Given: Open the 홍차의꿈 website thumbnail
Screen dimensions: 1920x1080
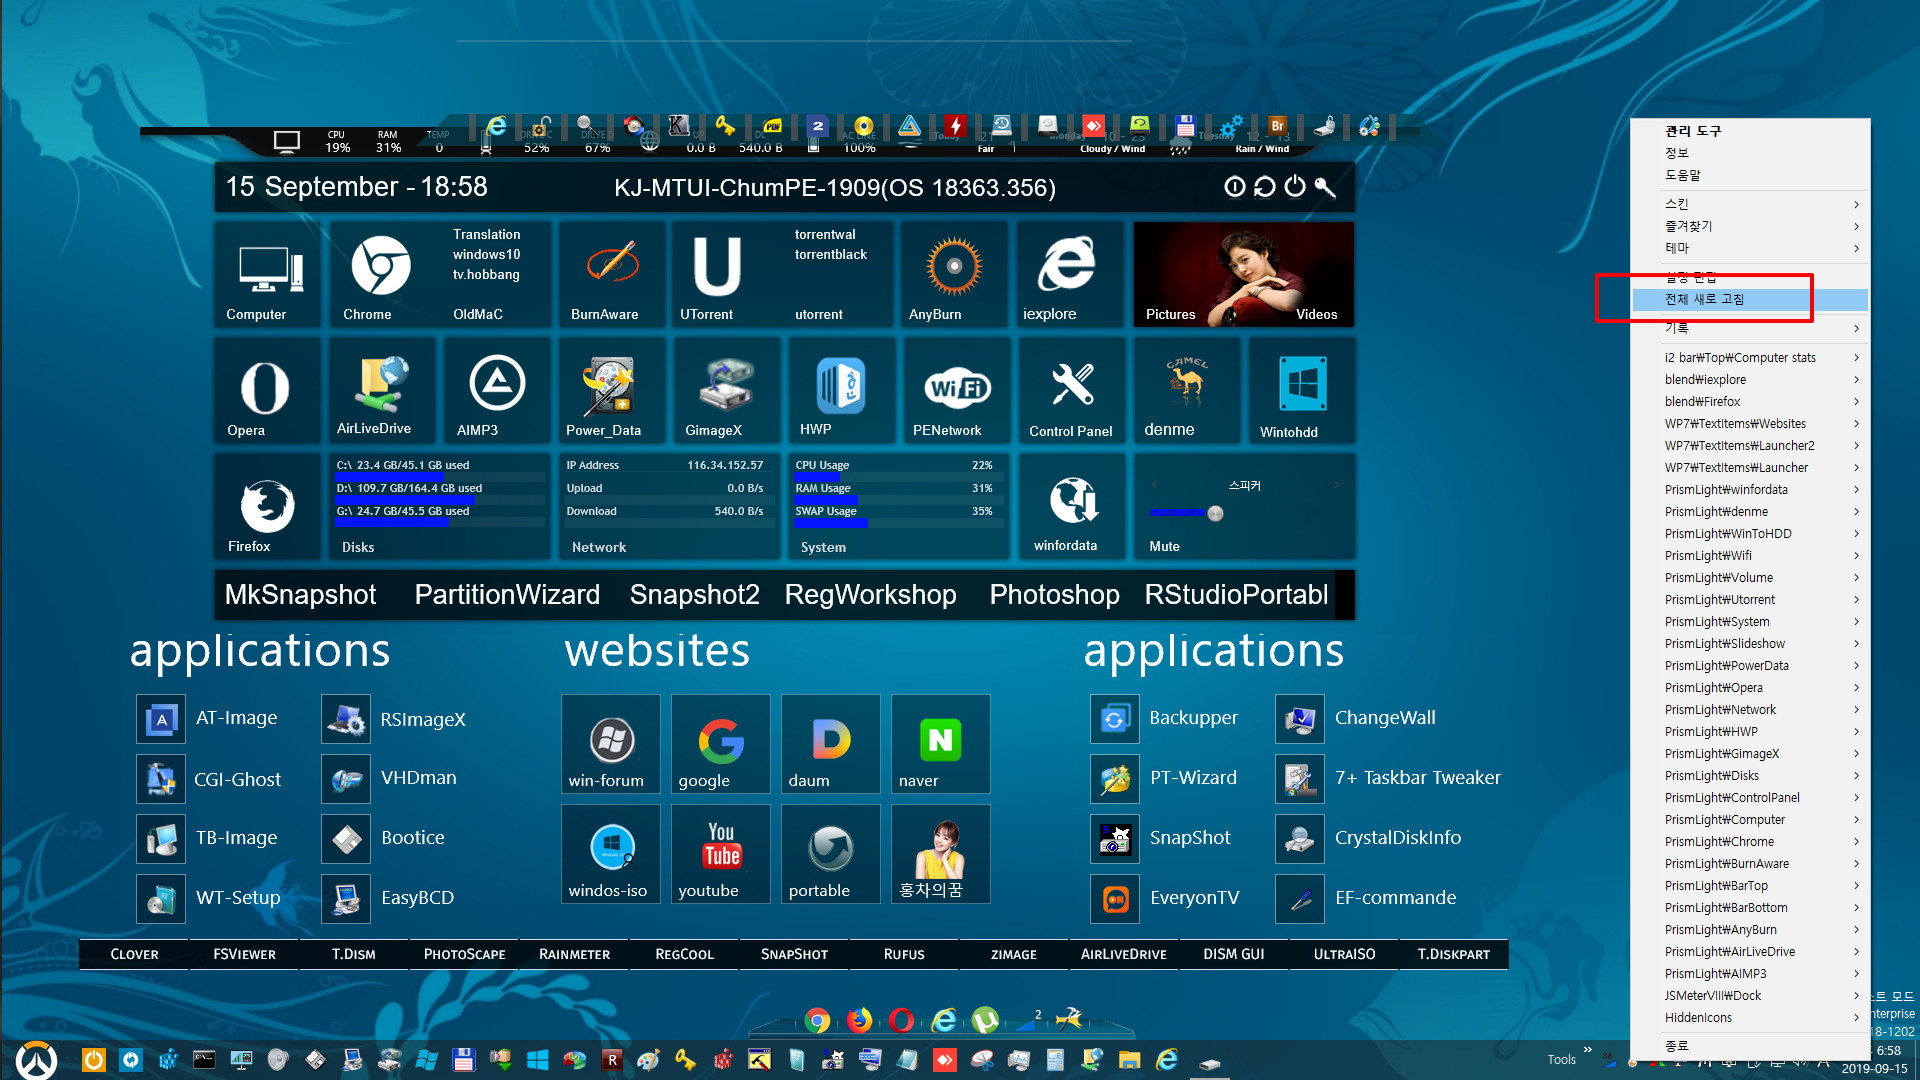Looking at the screenshot, I should point(940,854).
